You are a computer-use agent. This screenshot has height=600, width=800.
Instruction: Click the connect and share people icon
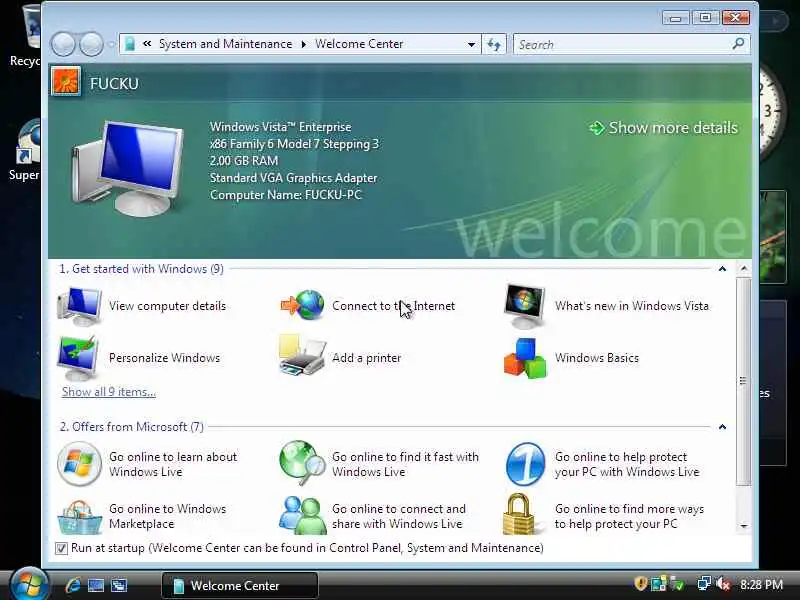coord(302,515)
